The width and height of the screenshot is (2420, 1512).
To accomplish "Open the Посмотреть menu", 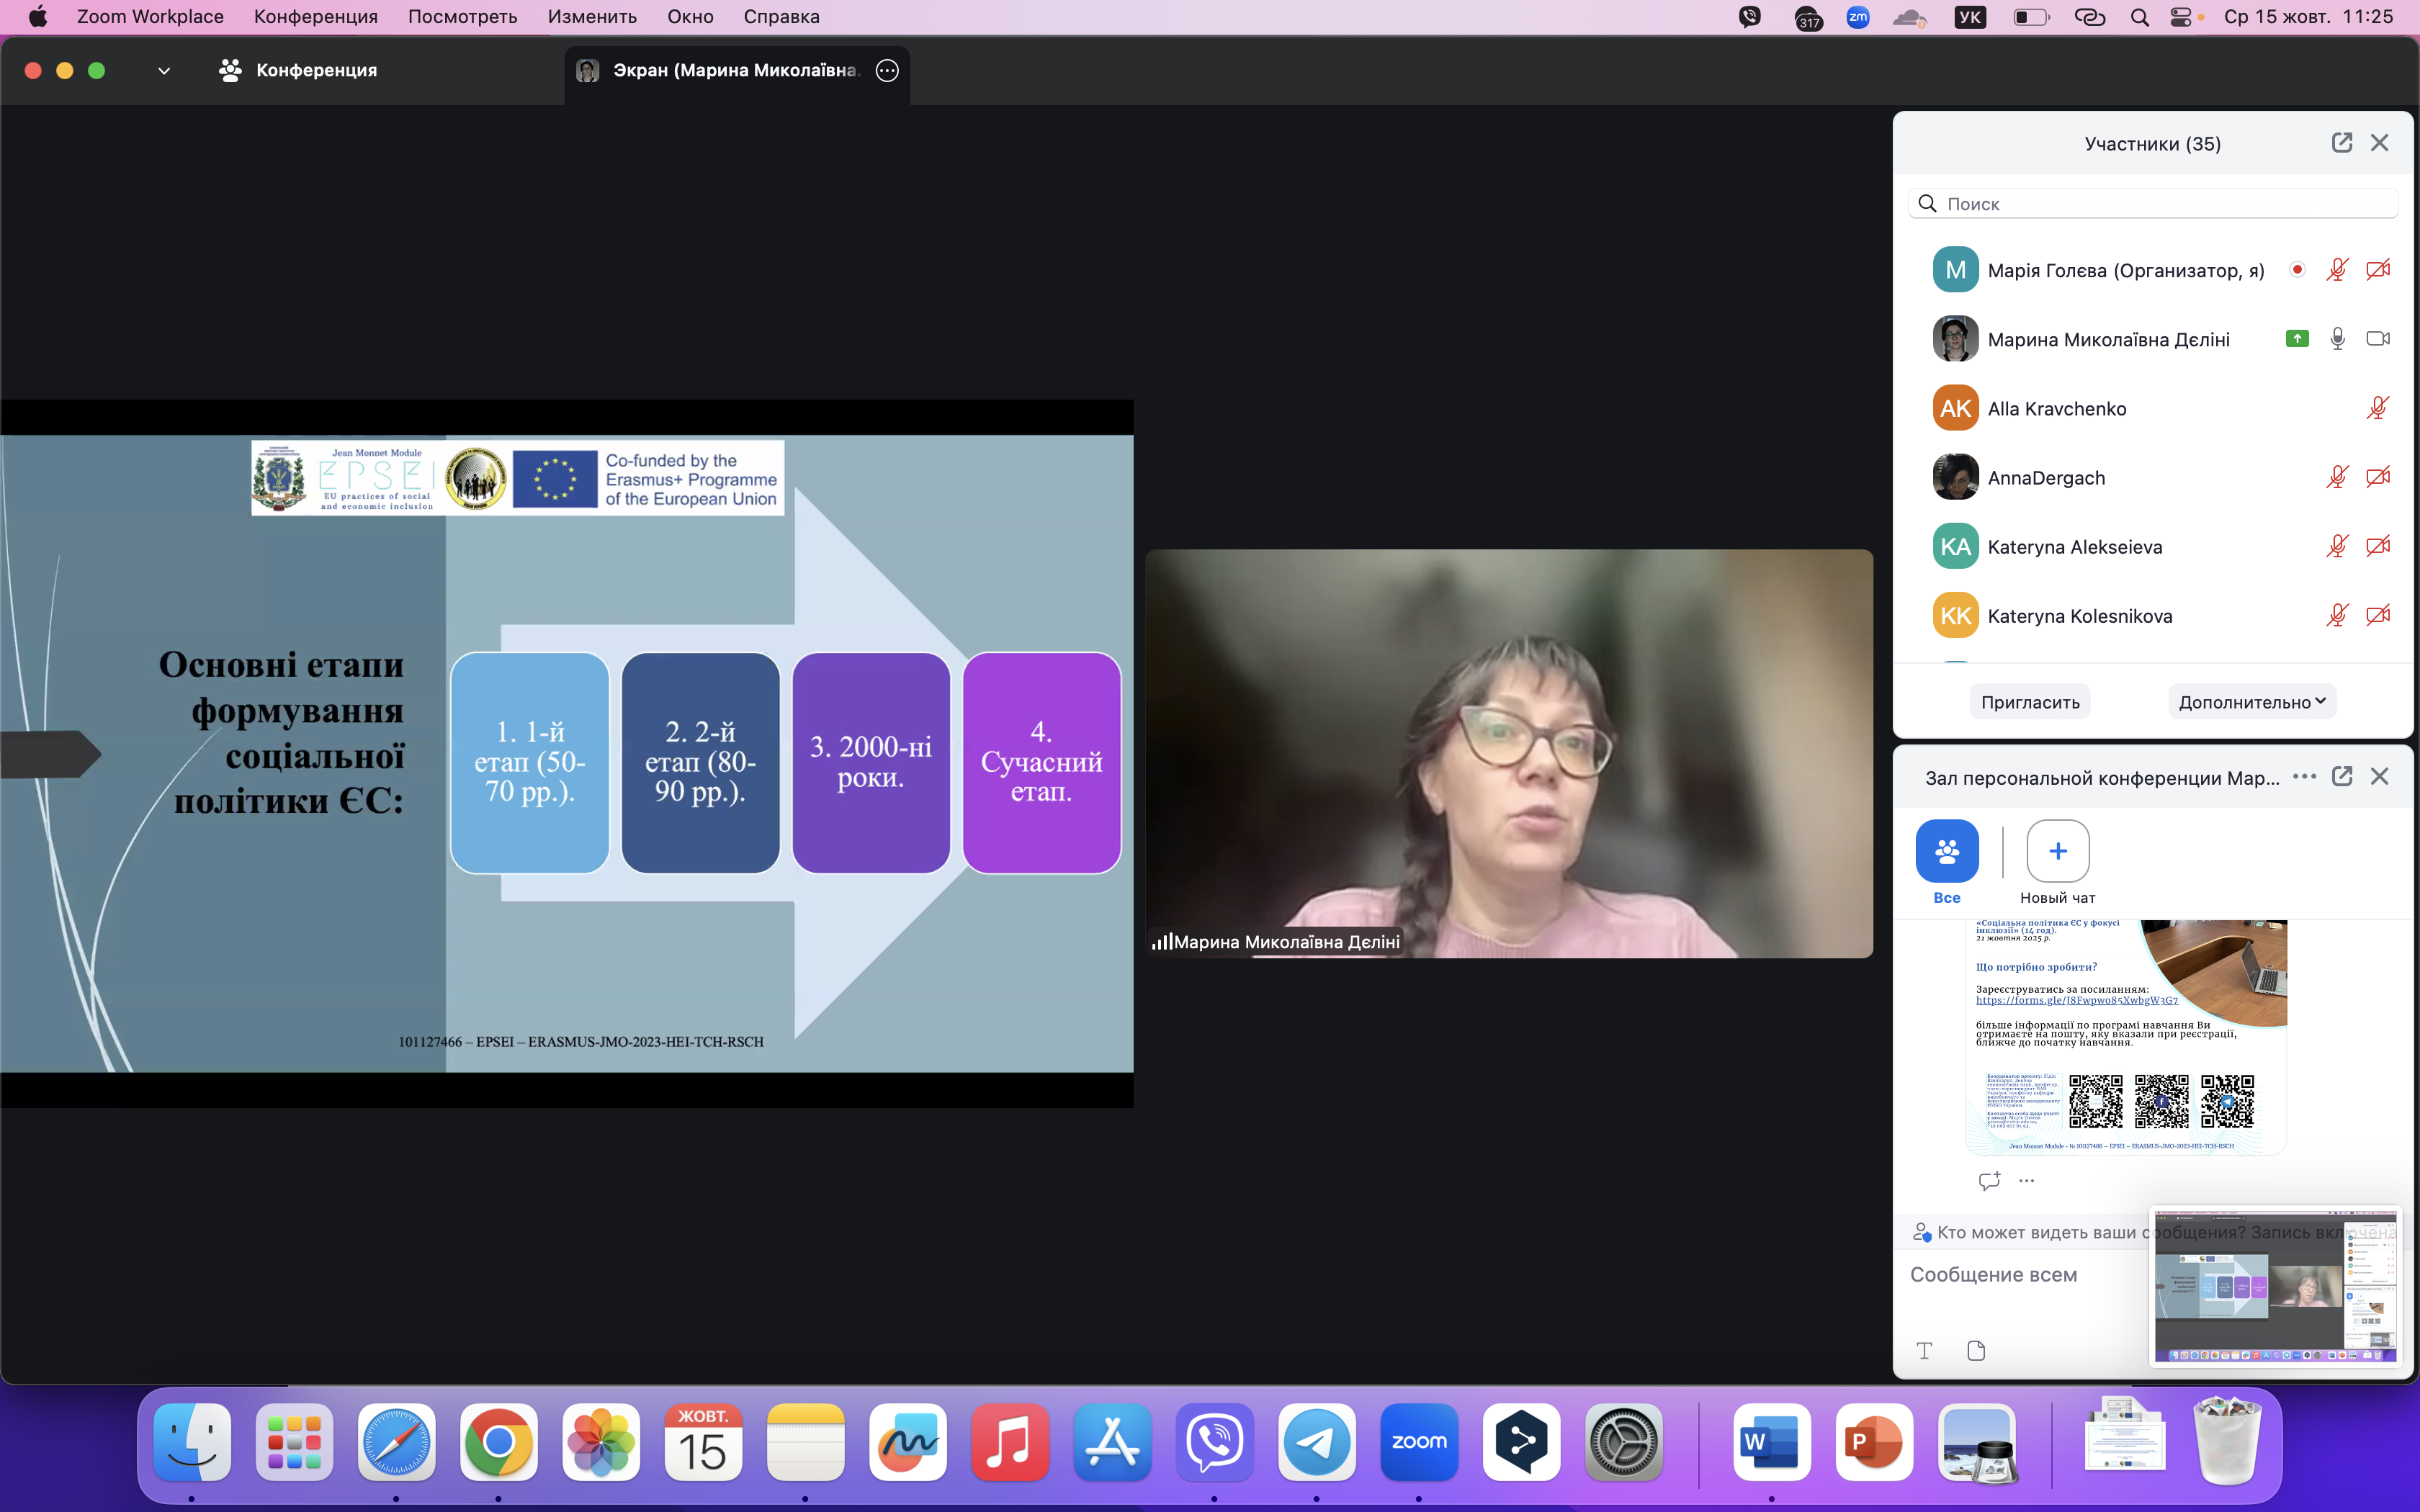I will point(462,17).
